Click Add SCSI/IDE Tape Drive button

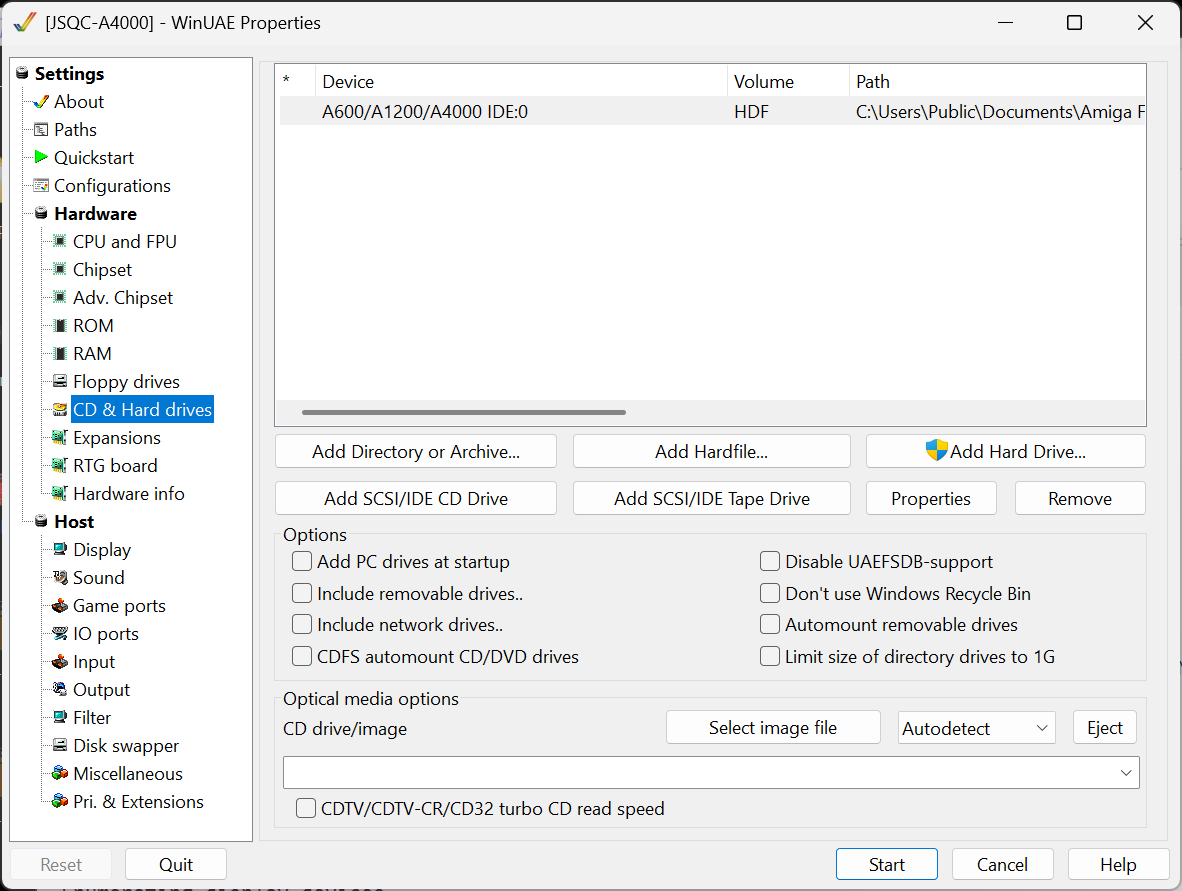(x=712, y=498)
